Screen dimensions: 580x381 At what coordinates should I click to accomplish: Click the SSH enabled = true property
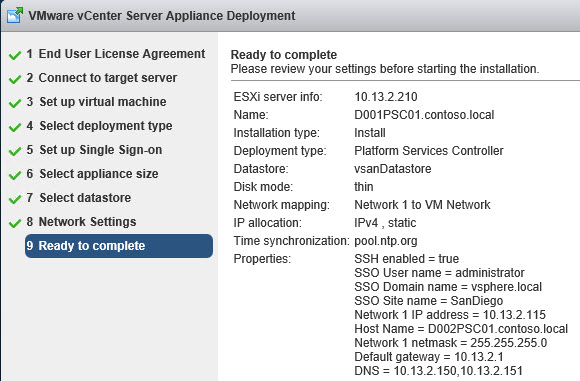(407, 259)
